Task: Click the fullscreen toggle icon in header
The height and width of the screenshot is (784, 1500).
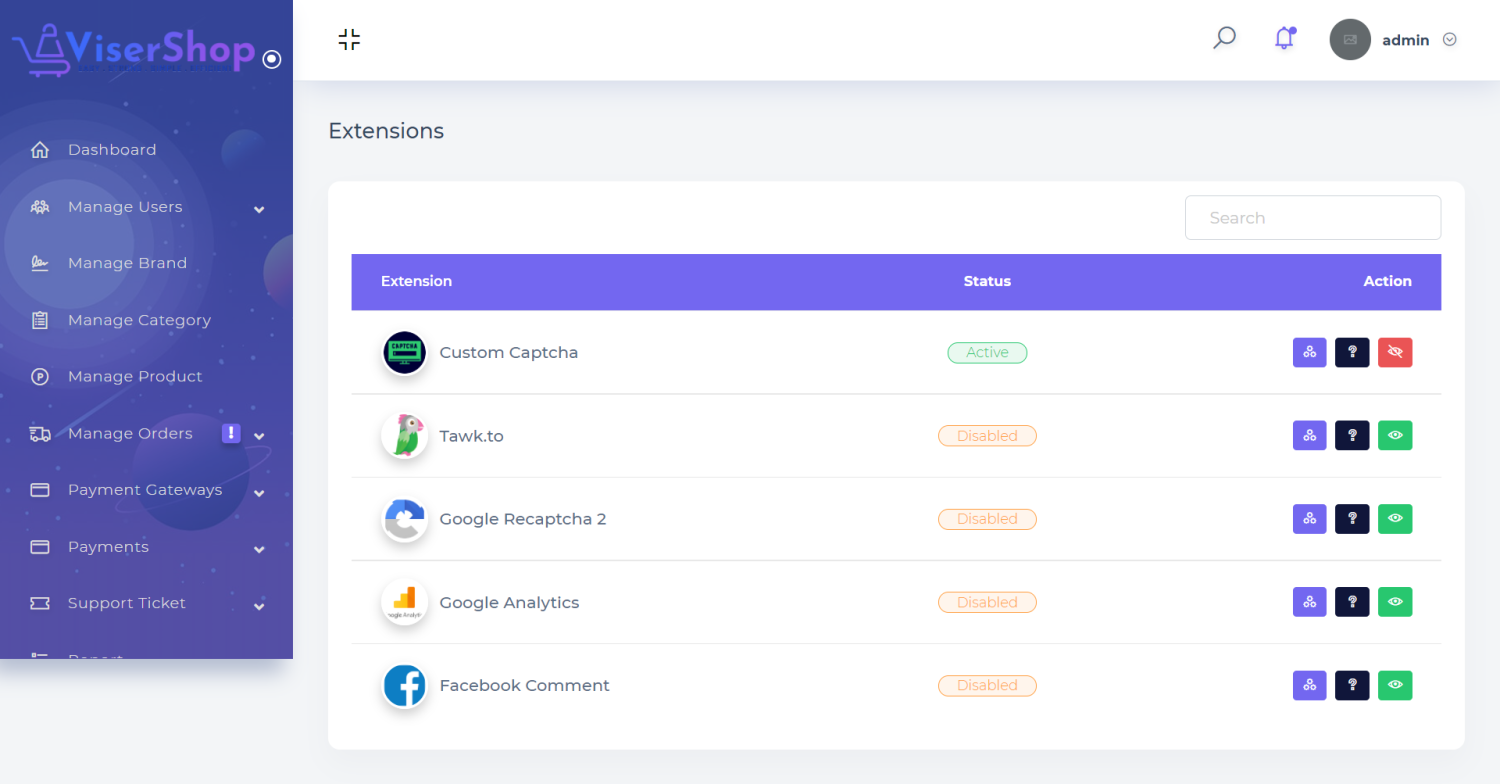Action: [349, 40]
